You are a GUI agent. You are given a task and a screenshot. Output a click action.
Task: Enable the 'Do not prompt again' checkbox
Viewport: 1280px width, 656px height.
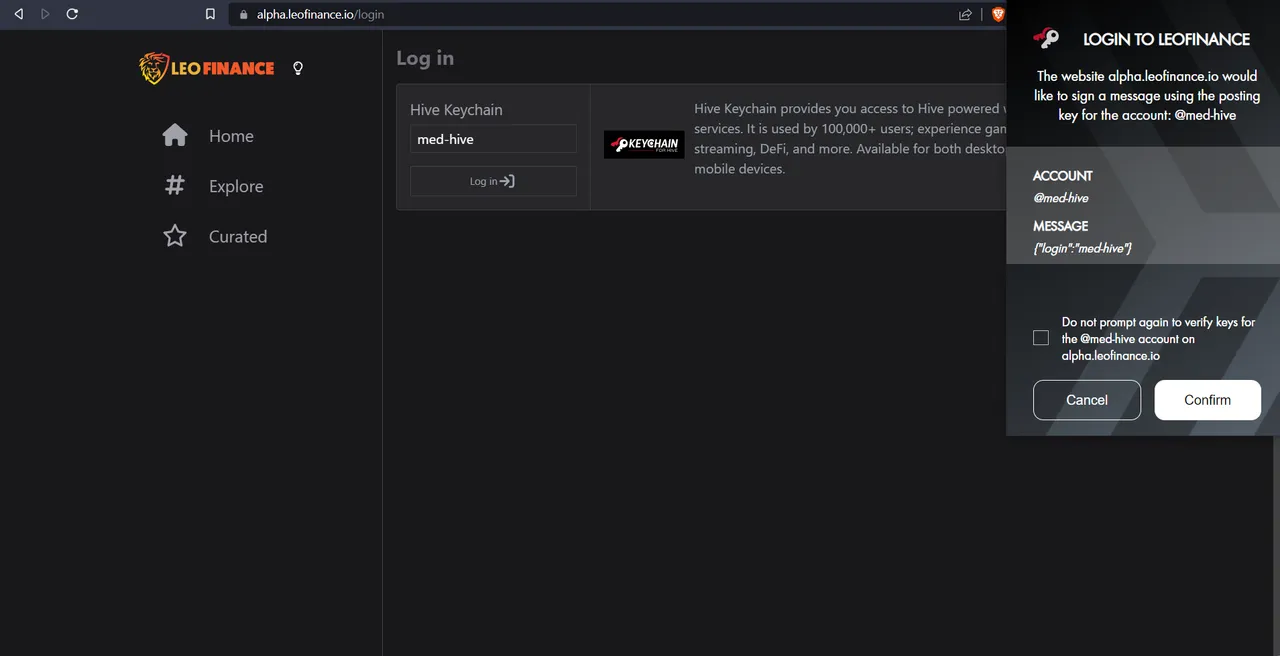[1041, 338]
